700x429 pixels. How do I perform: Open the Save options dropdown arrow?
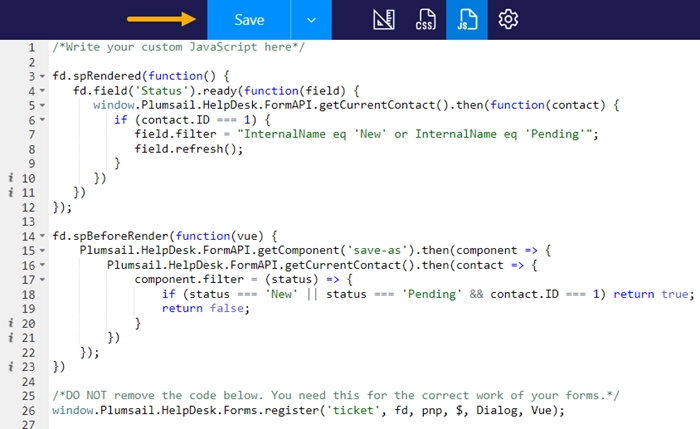[x=311, y=20]
